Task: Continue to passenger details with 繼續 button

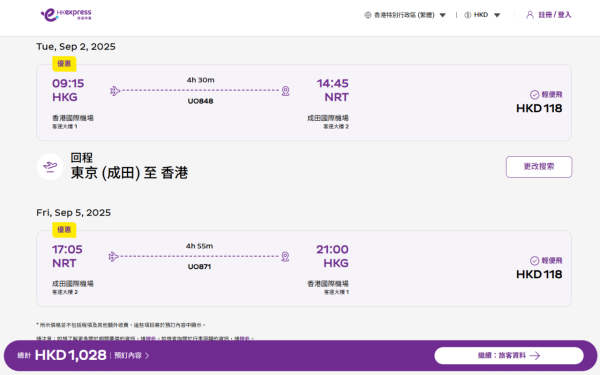Action: (x=509, y=355)
